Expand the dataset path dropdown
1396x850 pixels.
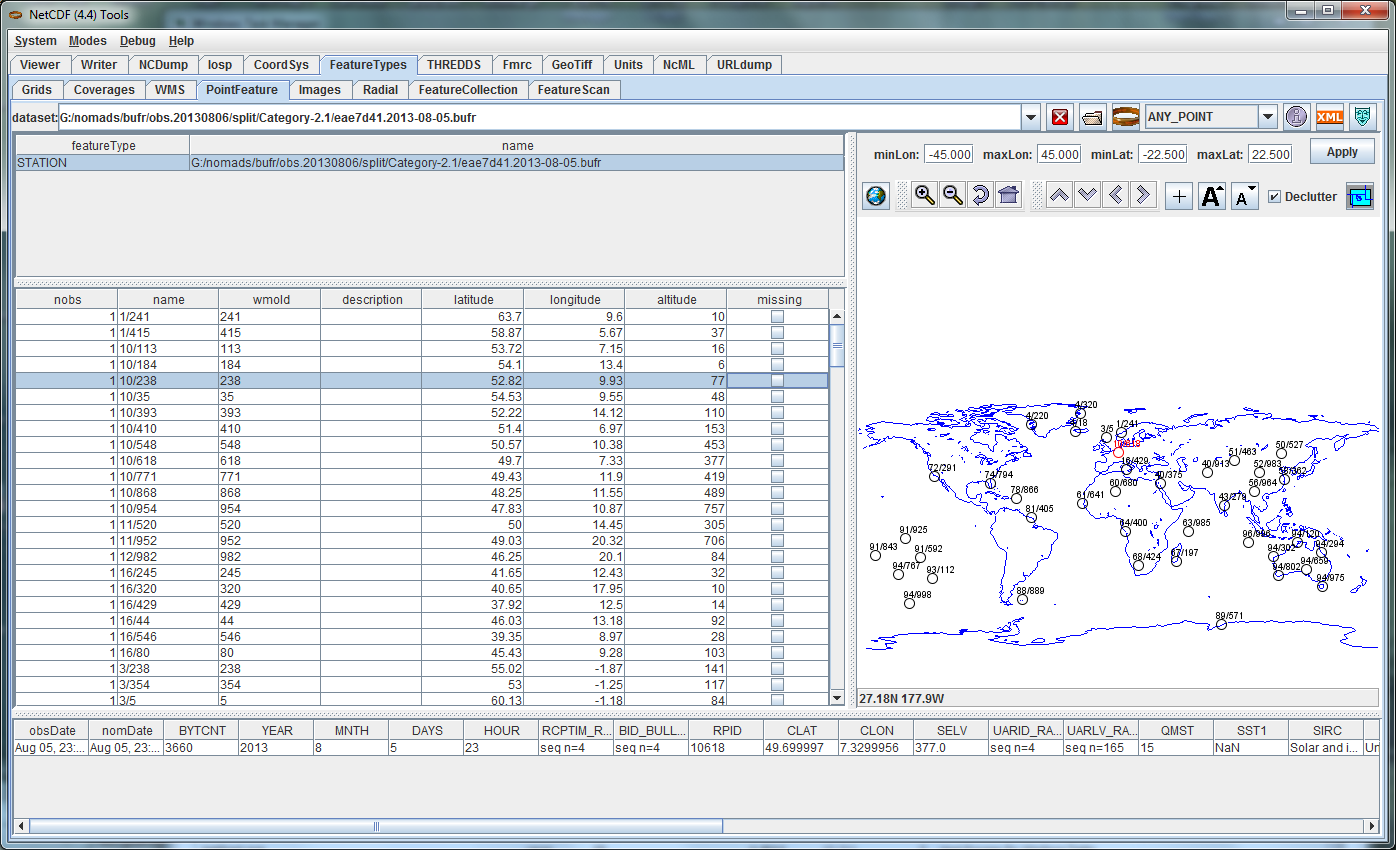point(1031,118)
